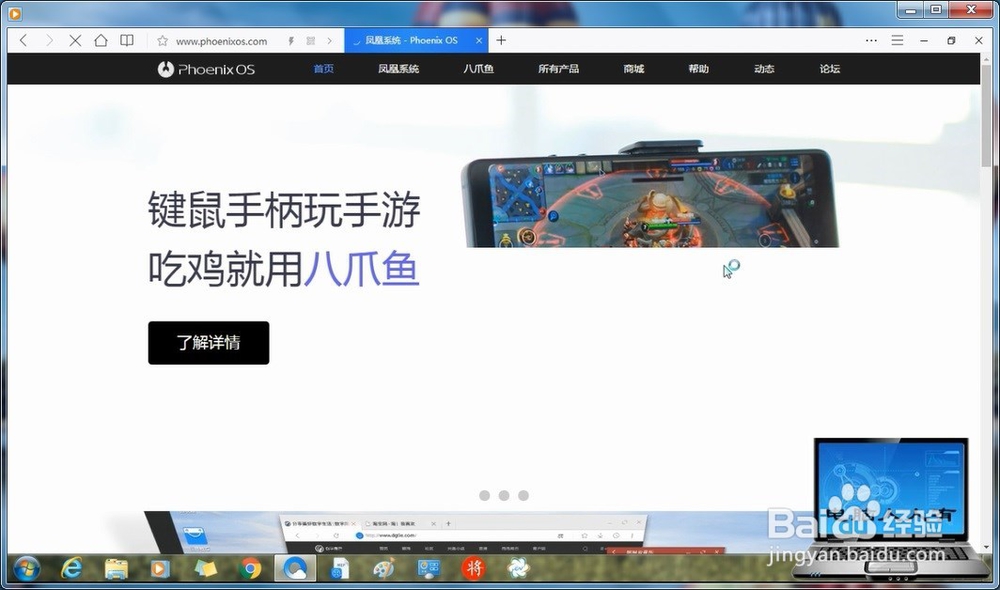Open the browser hamburger menu
Screen dimensions: 1000x590
897,40
